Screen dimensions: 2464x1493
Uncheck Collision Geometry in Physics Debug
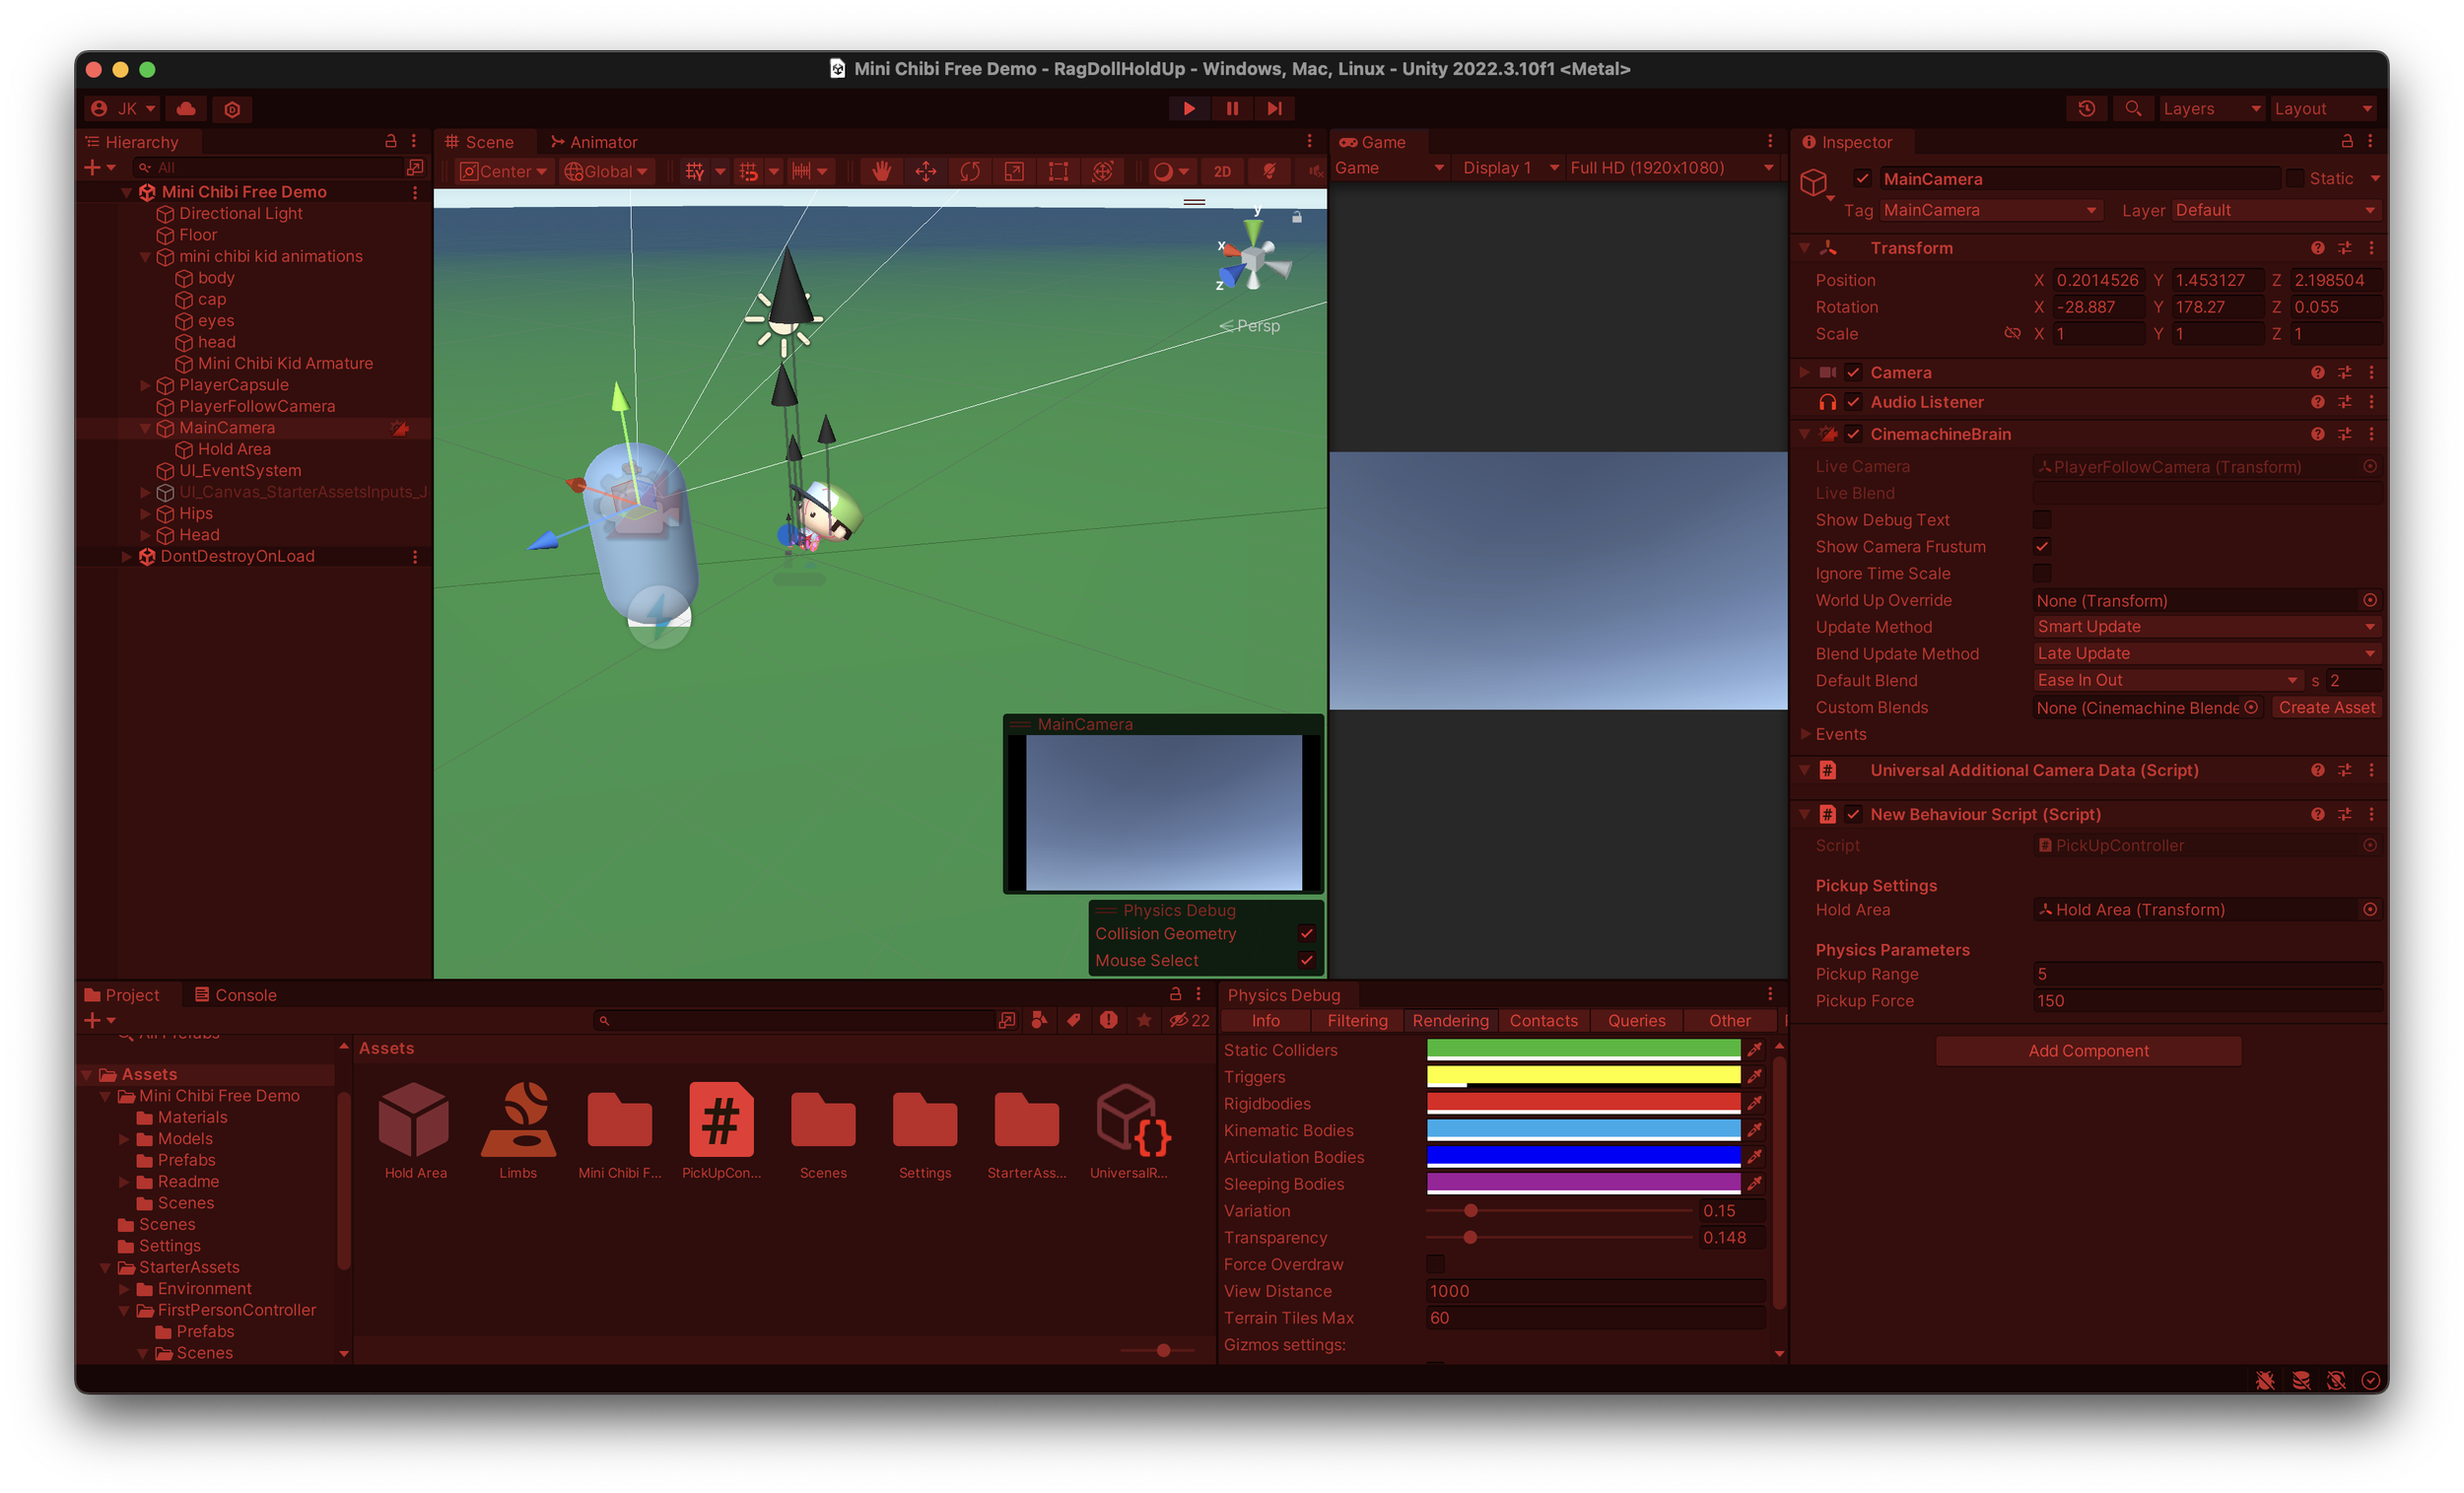coord(1306,933)
